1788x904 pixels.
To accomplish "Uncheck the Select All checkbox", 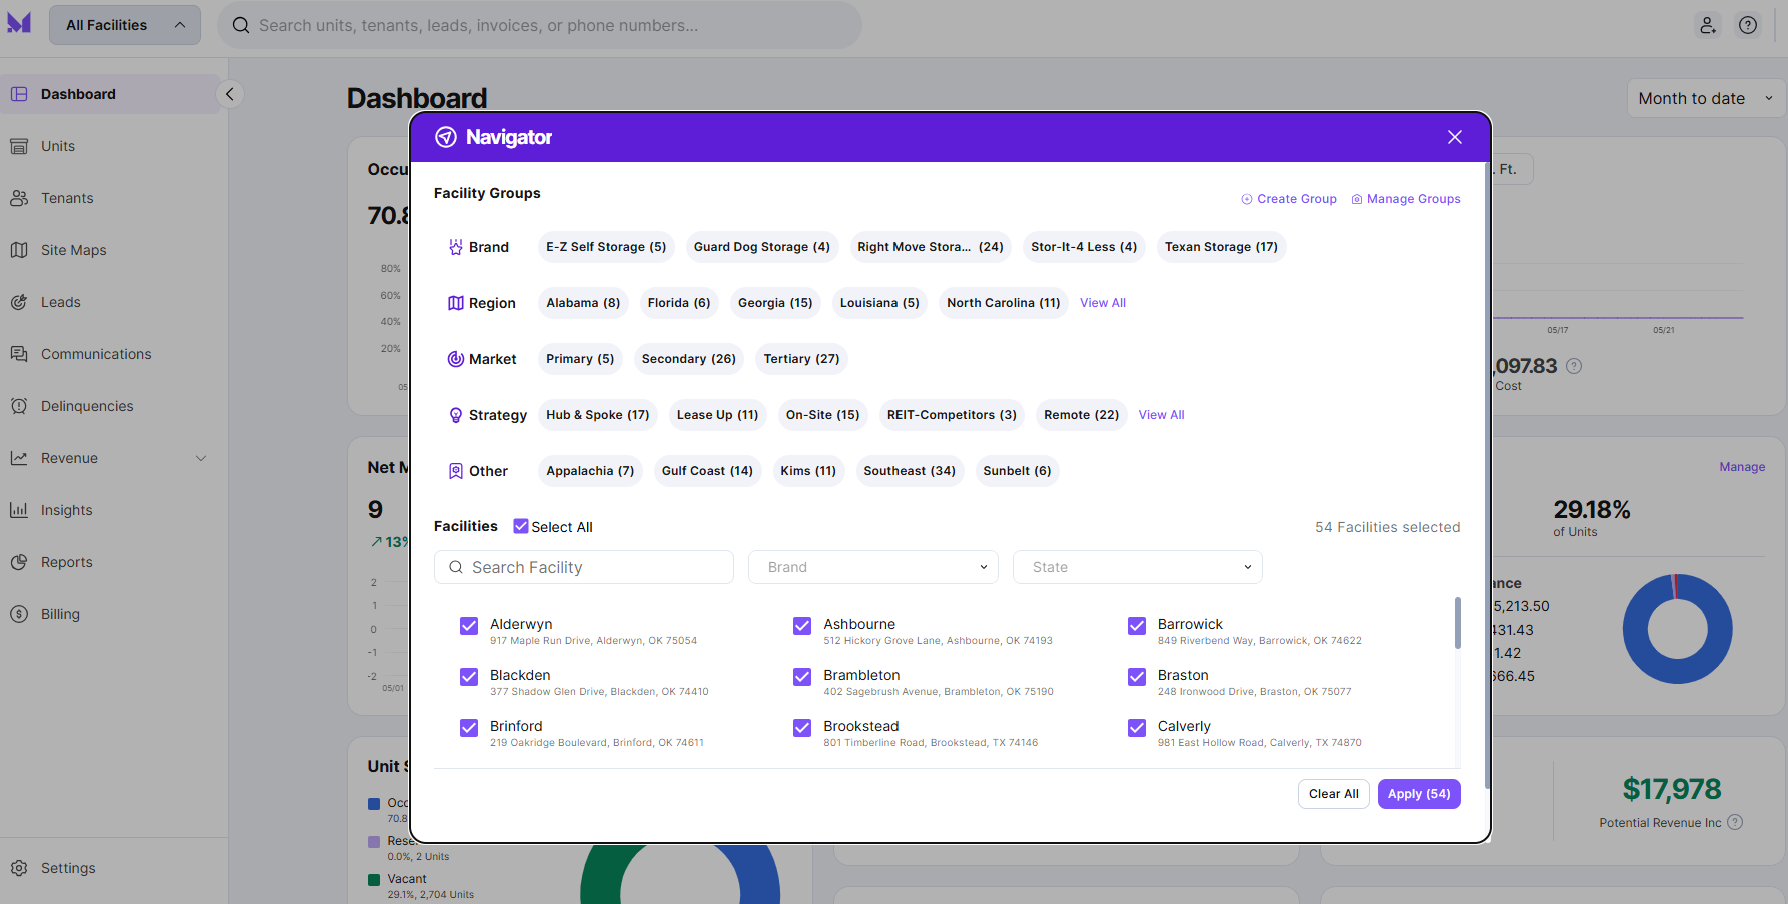I will [521, 526].
